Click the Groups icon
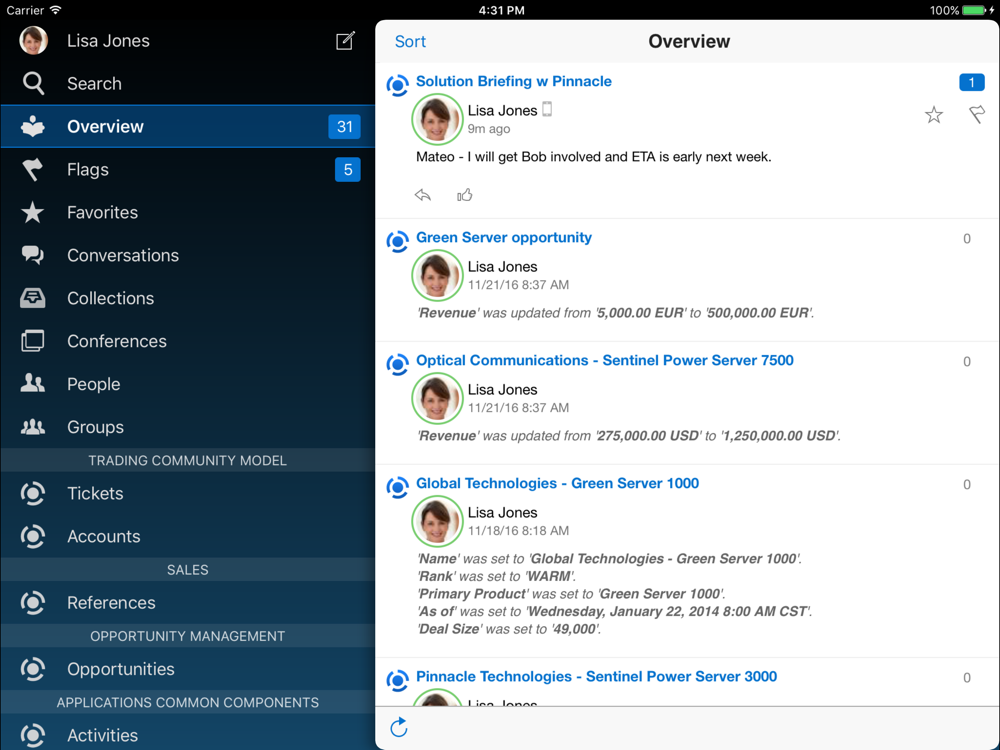The width and height of the screenshot is (1000, 750). point(33,427)
